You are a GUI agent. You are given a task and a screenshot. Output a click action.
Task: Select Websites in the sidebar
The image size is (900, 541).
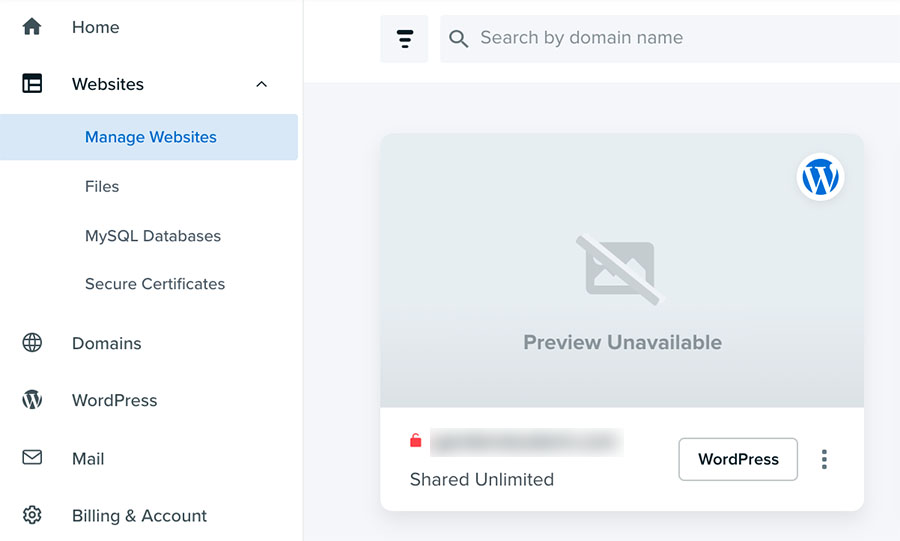pyautogui.click(x=108, y=84)
